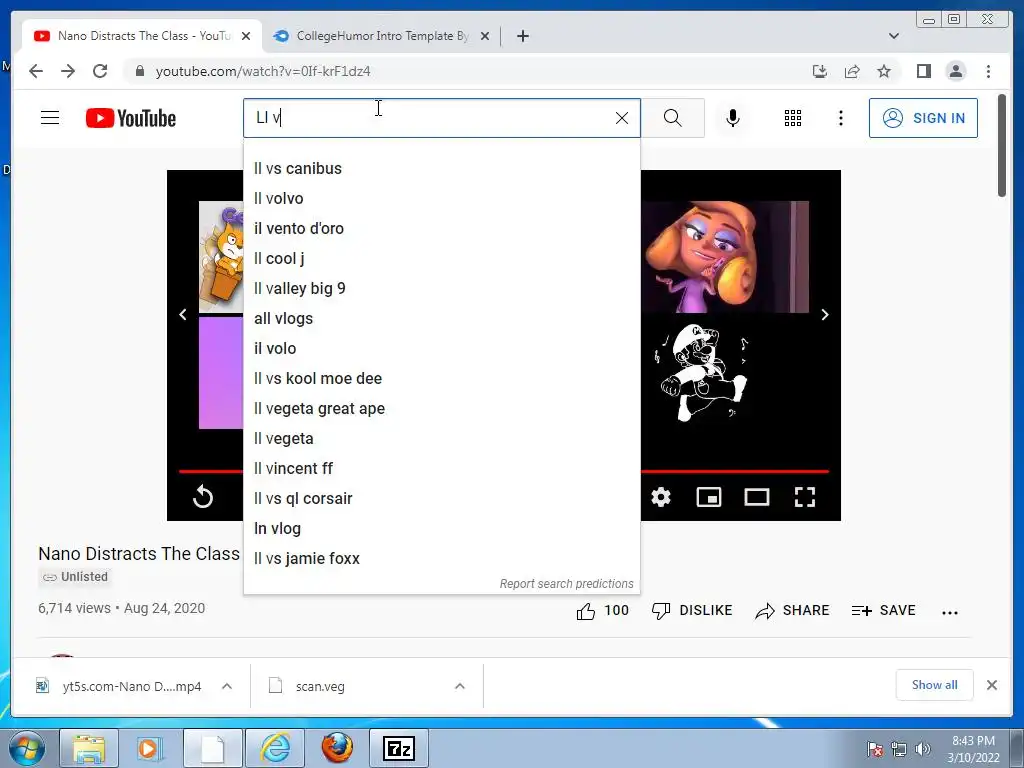Close the downloads bar
This screenshot has width=1024, height=768.
[991, 685]
